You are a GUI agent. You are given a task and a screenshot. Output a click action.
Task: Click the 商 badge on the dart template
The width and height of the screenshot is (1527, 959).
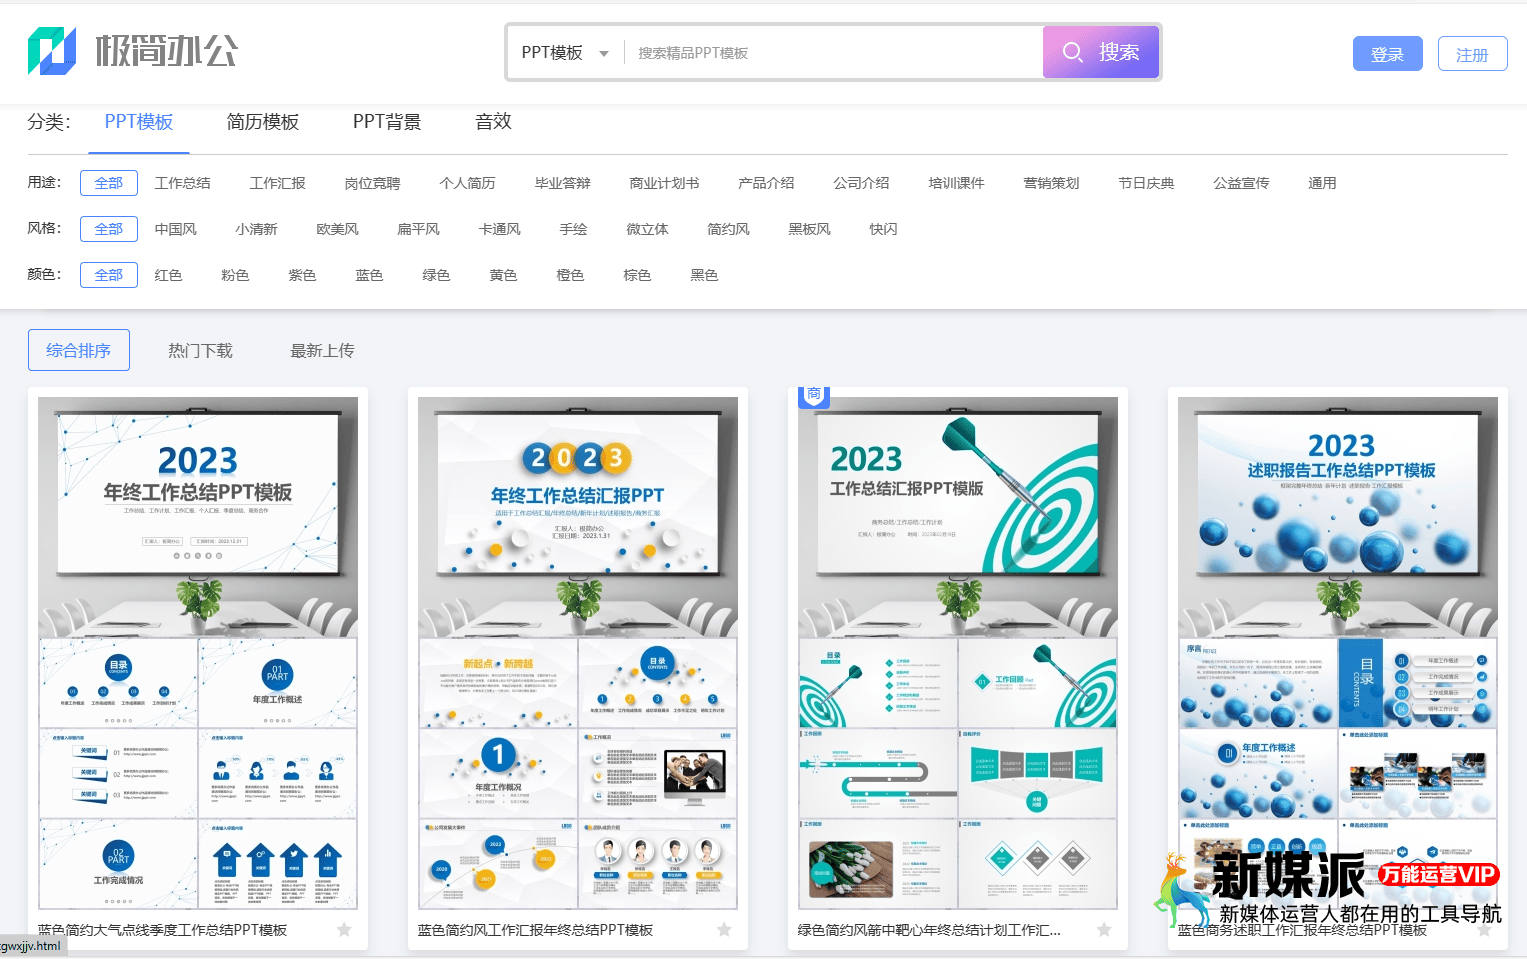tap(814, 395)
